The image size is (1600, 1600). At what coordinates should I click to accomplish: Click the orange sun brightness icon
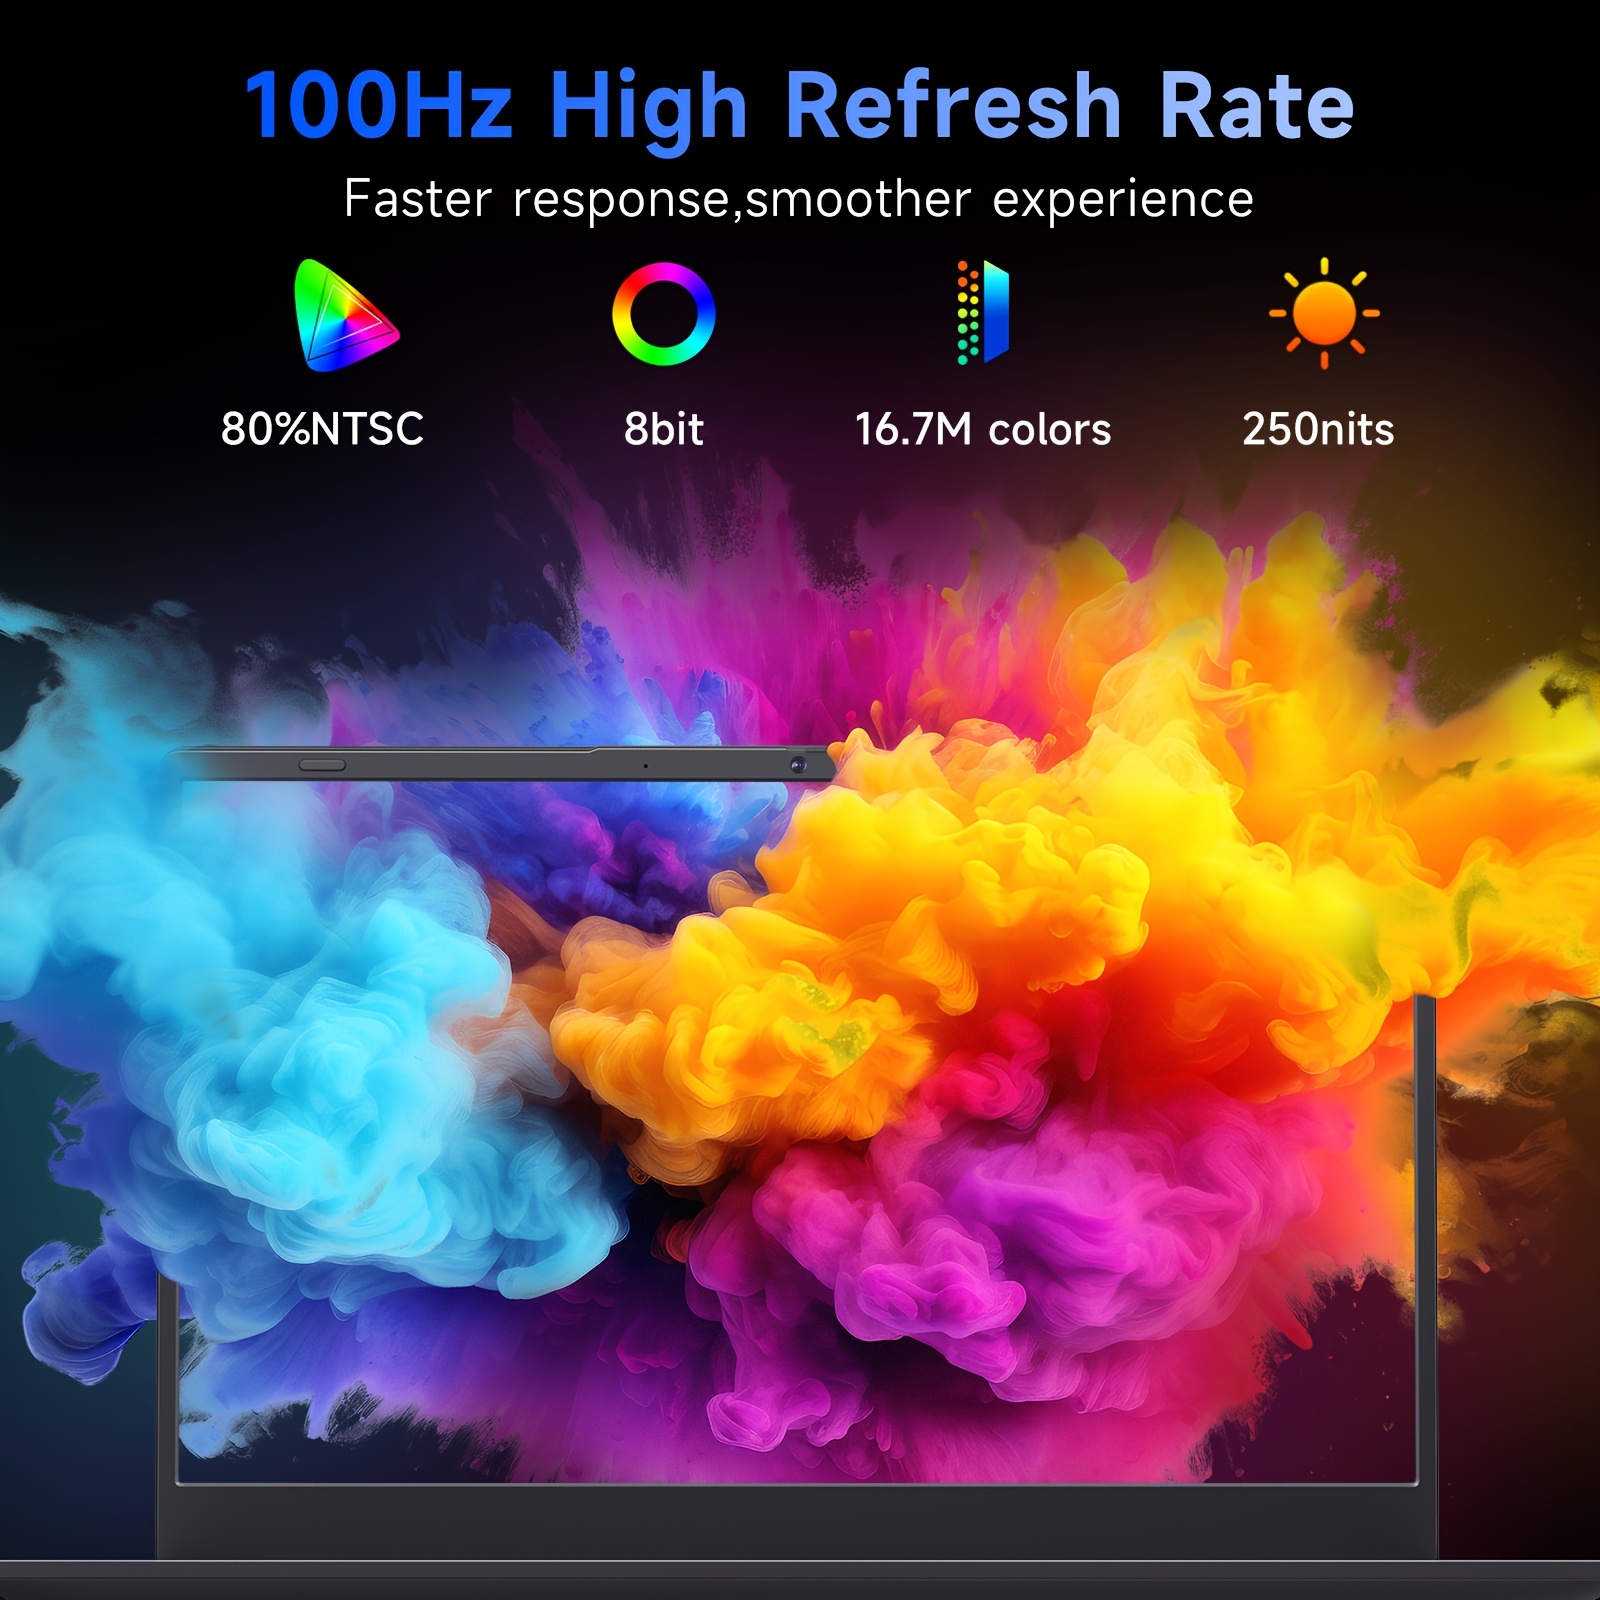pos(1324,313)
